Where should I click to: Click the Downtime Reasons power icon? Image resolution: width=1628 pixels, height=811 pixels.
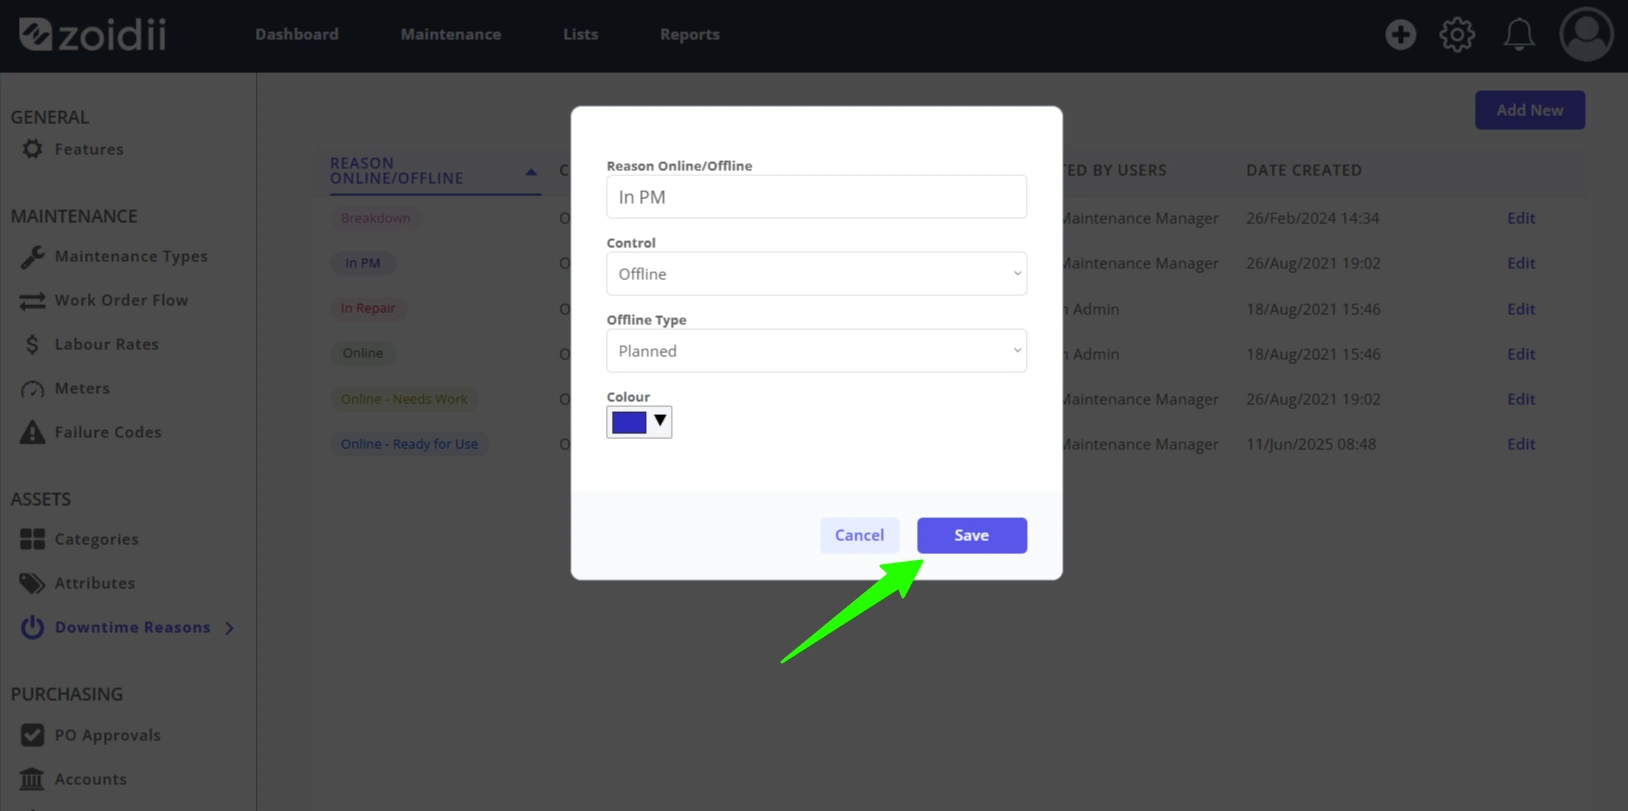tap(32, 627)
